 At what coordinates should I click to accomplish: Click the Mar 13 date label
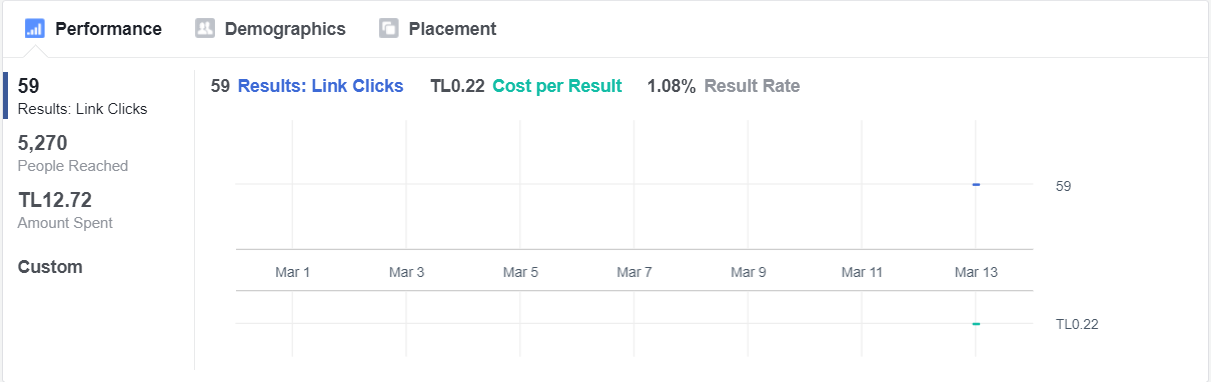click(976, 272)
